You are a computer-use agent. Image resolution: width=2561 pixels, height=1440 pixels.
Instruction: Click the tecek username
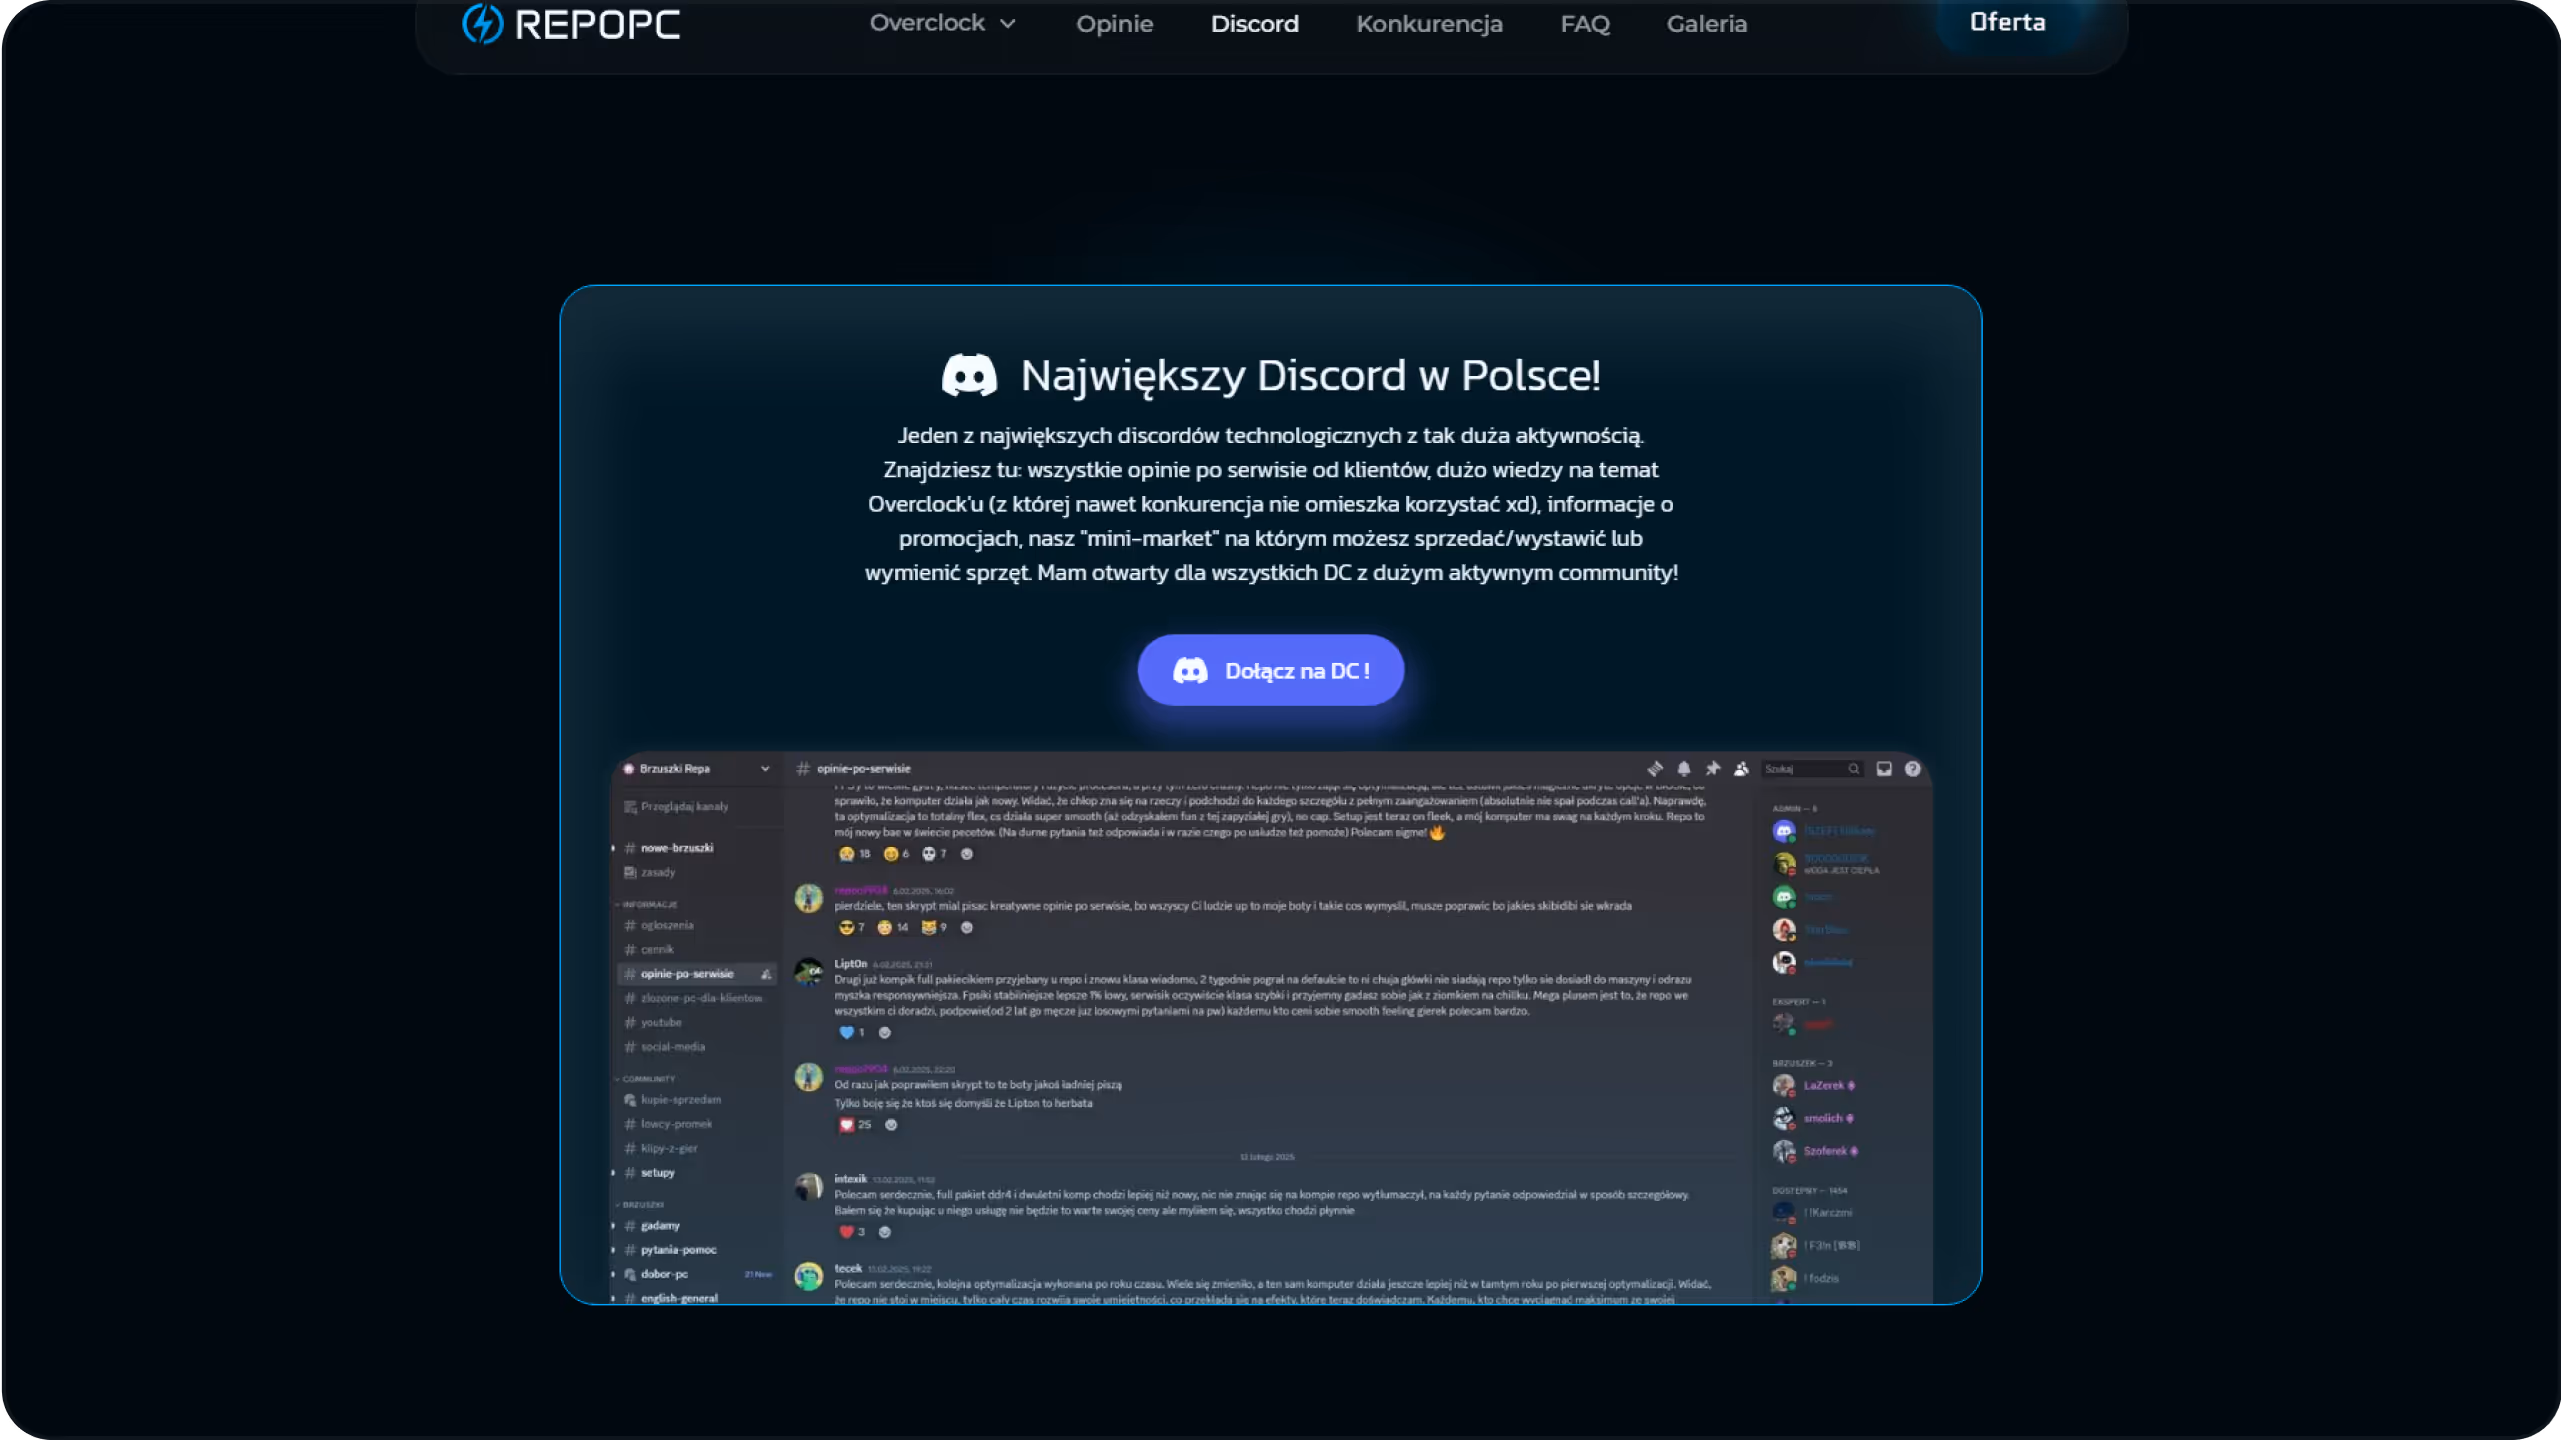(x=848, y=1268)
